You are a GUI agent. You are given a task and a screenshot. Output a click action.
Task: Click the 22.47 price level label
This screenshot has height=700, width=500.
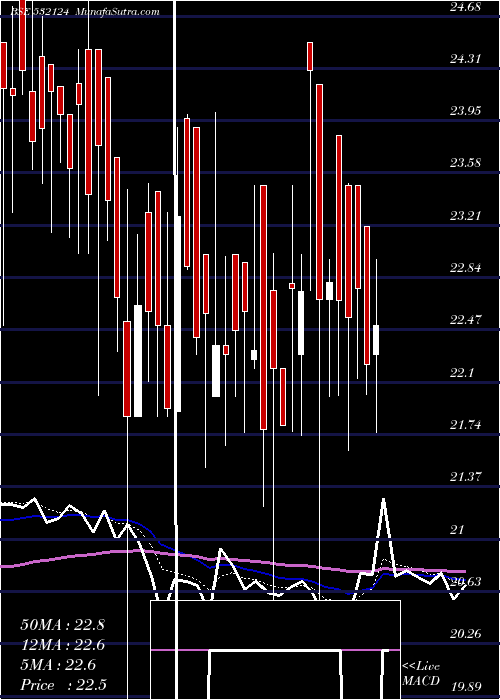tap(465, 320)
